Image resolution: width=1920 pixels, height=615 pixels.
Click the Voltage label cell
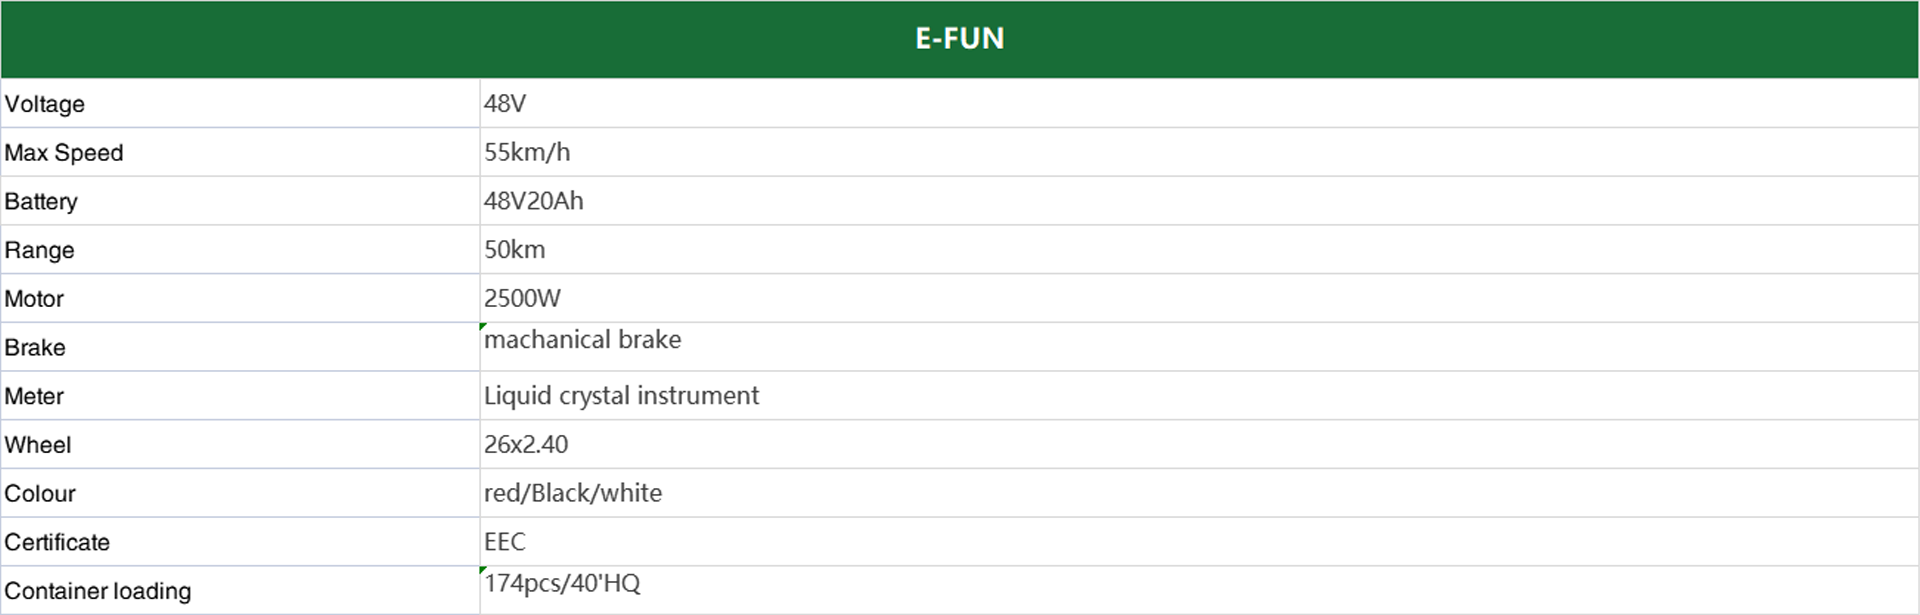tap(240, 103)
